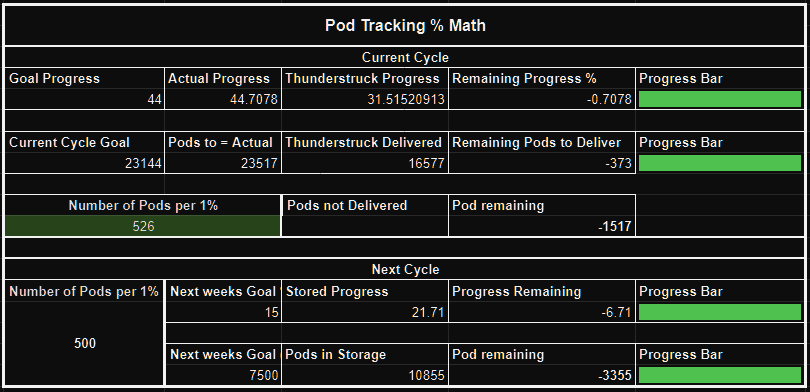The height and width of the screenshot is (392, 810).
Task: Select the Remaining Progress % value -0.7078
Action: point(542,99)
